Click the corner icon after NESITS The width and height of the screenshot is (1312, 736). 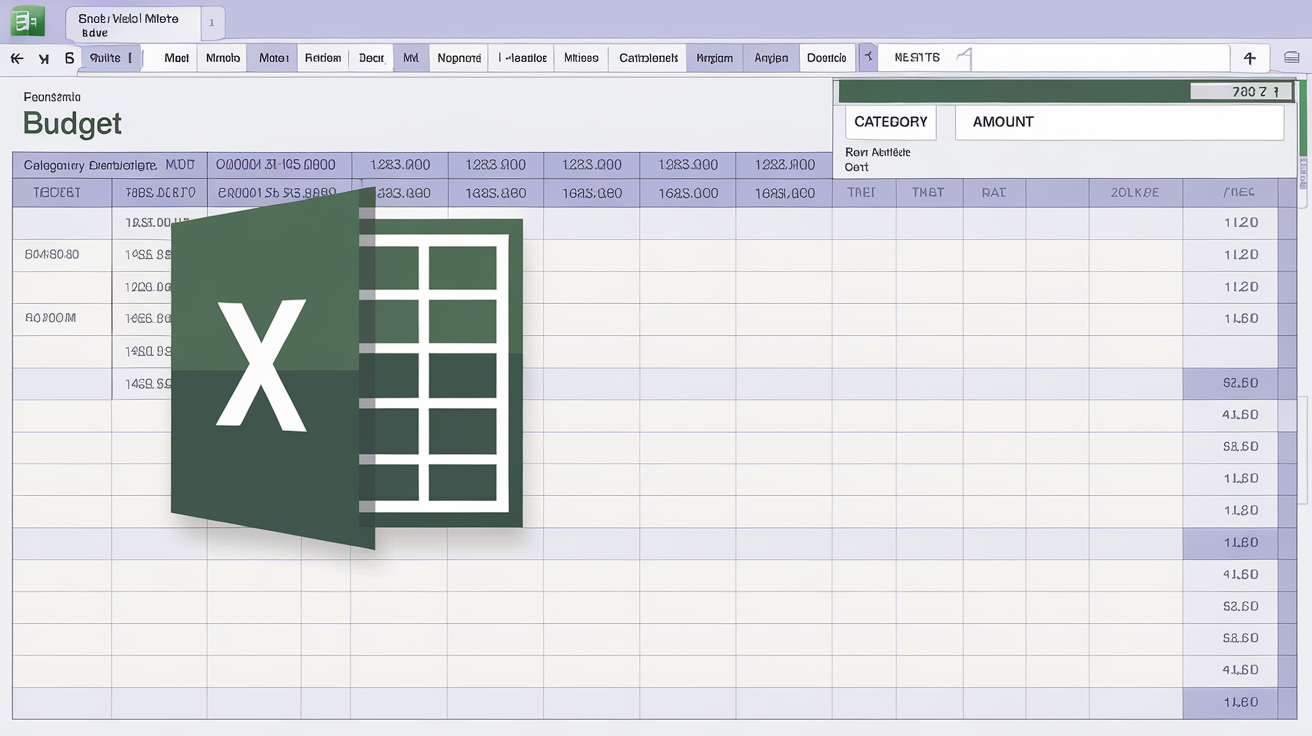click(x=963, y=58)
